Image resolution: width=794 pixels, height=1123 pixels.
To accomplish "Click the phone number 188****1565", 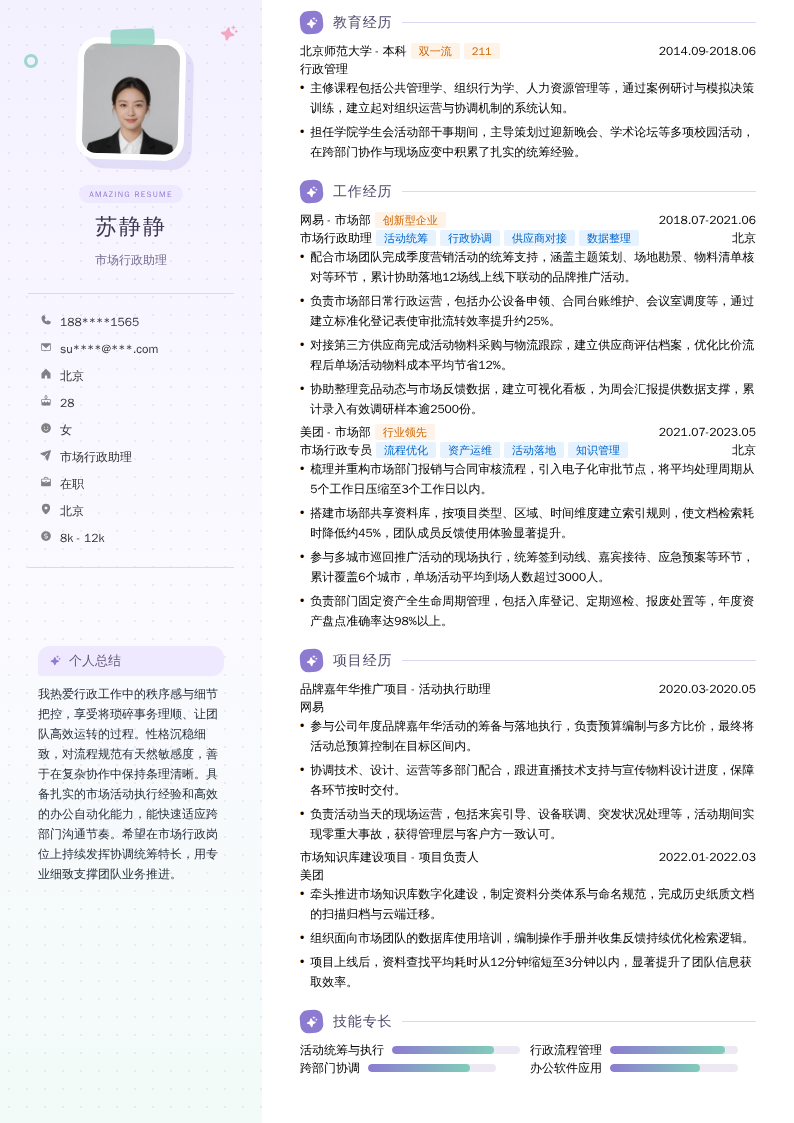I will tap(100, 322).
